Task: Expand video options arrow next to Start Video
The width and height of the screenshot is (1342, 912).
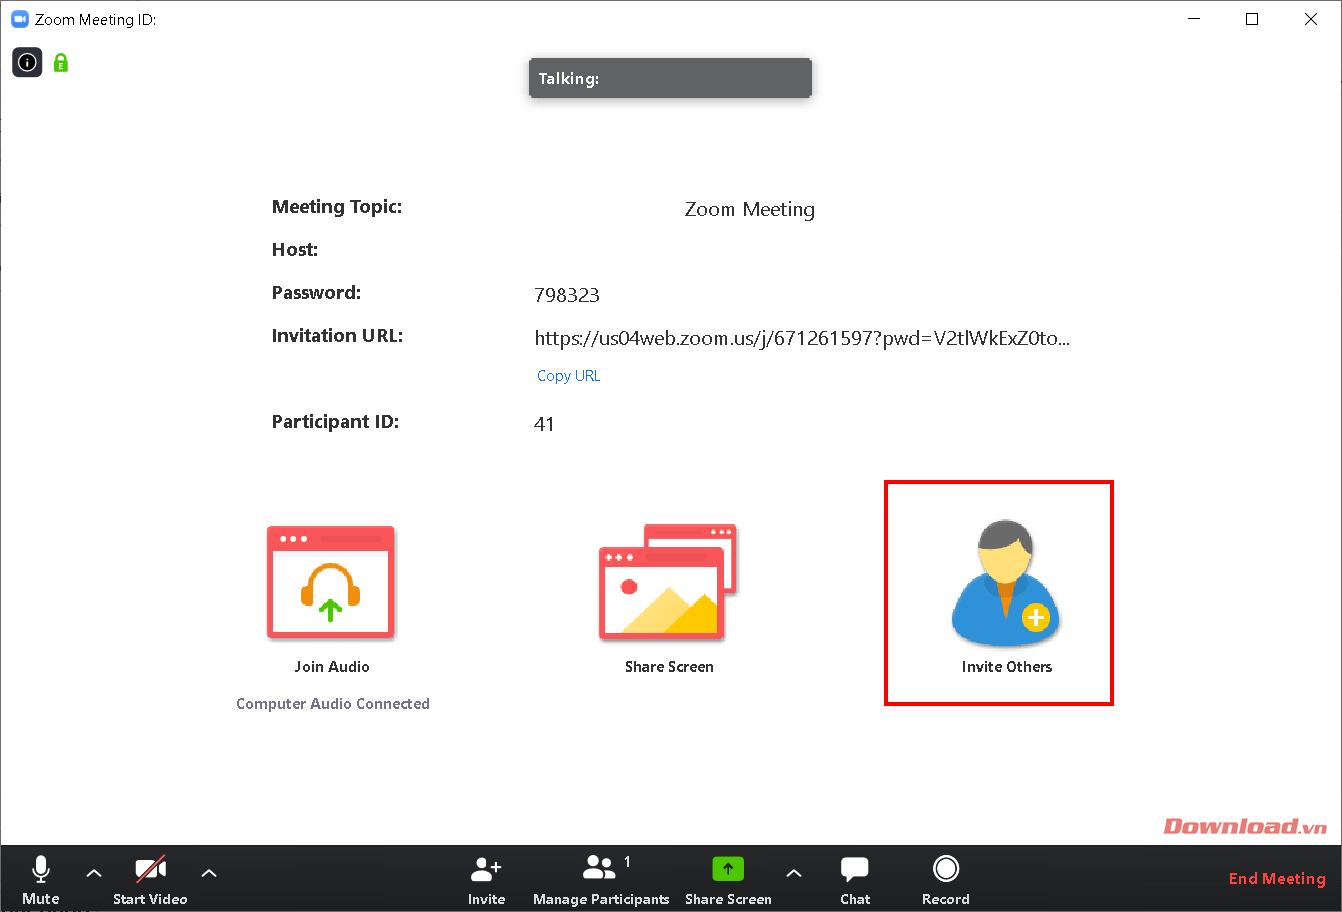Action: pyautogui.click(x=209, y=873)
